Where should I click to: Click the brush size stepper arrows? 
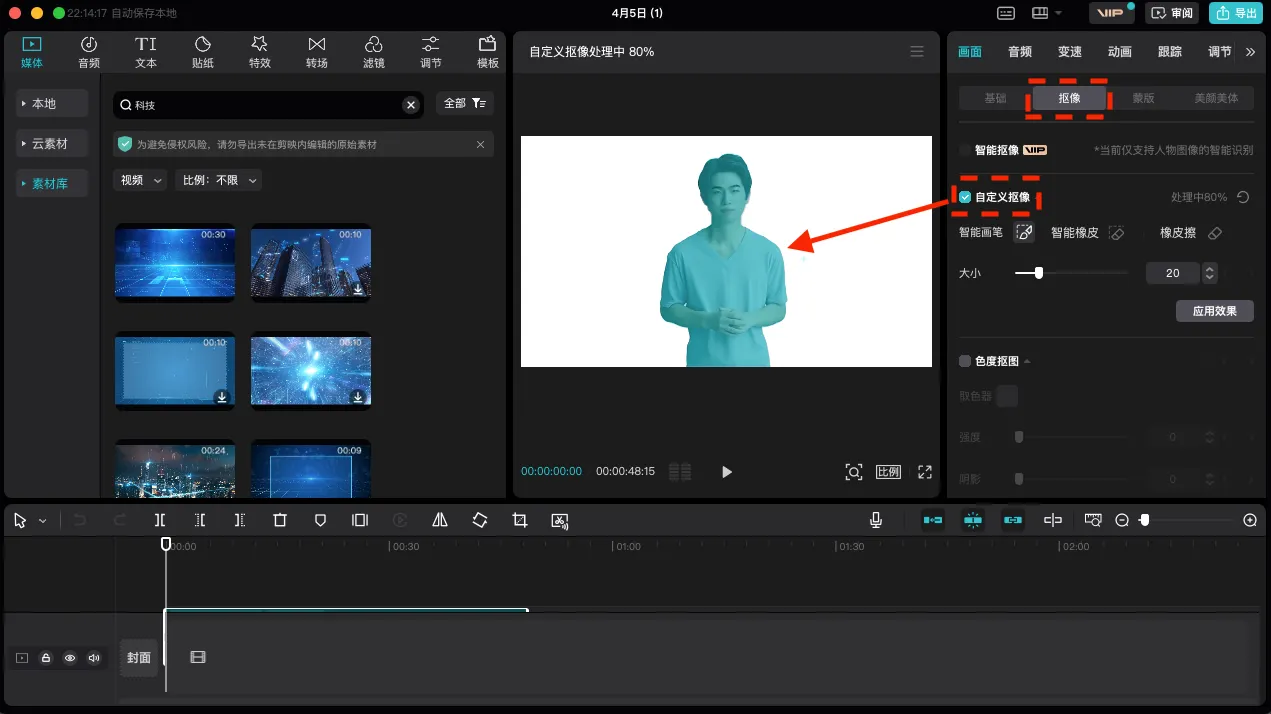click(x=1210, y=272)
